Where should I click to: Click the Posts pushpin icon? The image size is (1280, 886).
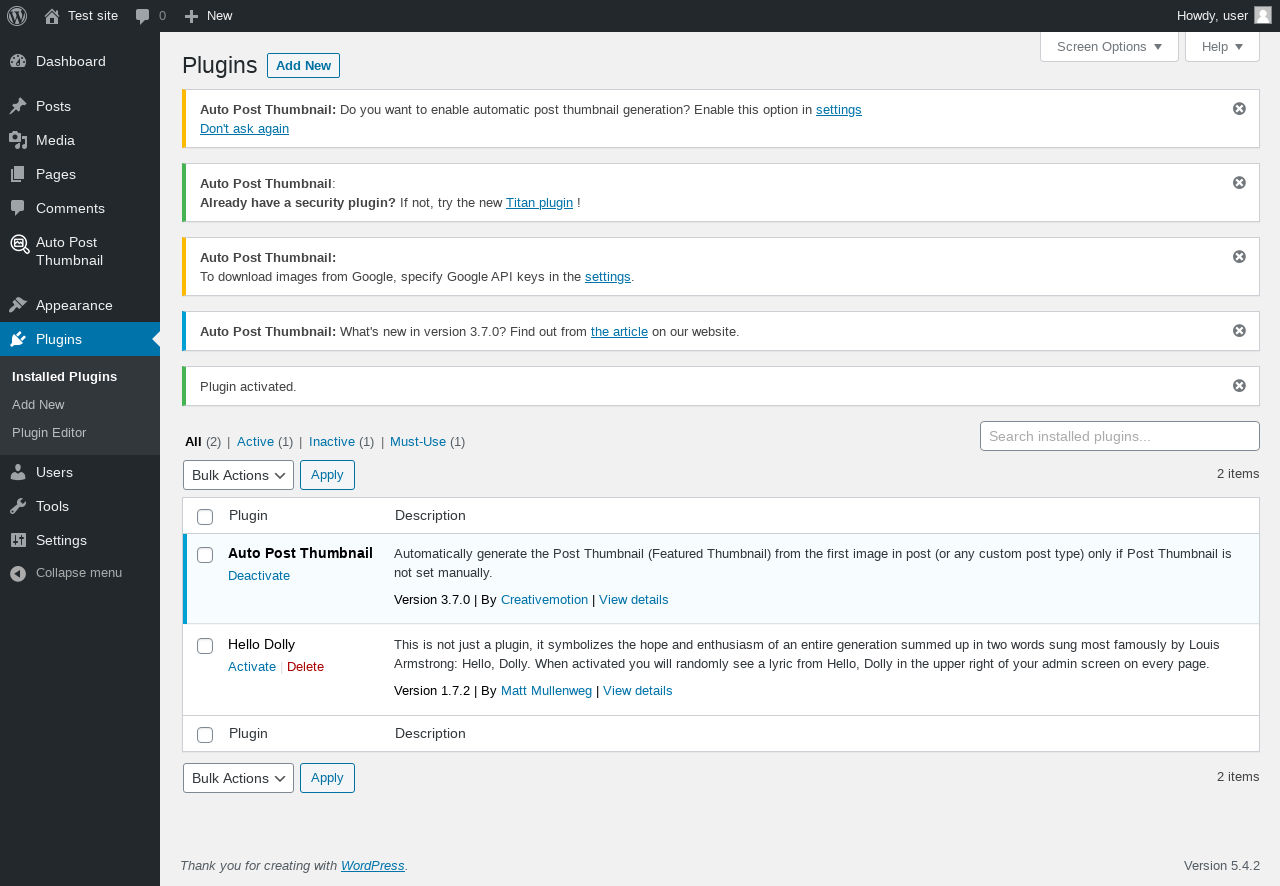pos(18,106)
